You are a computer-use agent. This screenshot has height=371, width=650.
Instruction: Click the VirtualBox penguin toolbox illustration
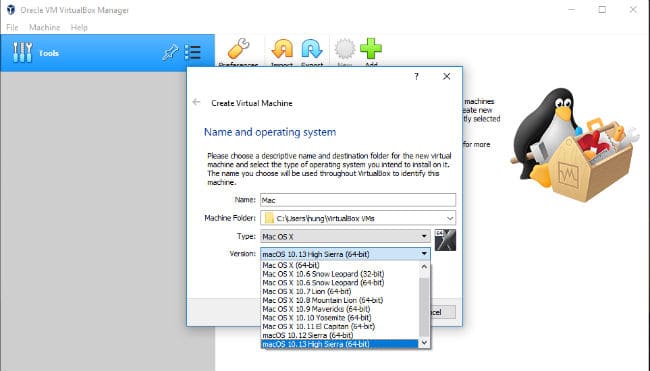tap(576, 144)
